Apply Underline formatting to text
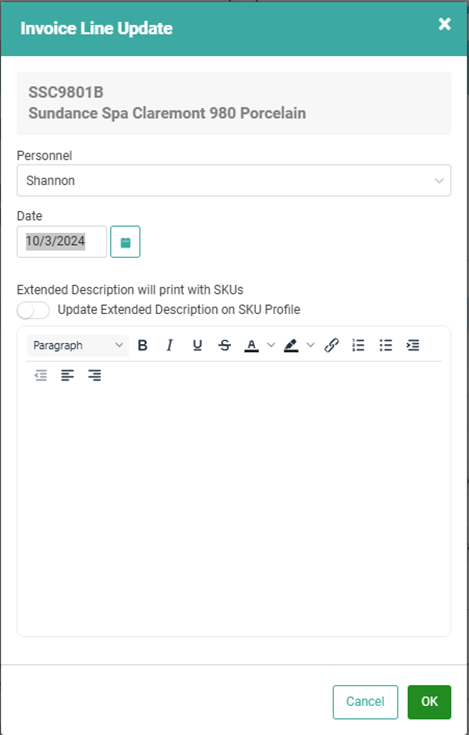 point(197,345)
